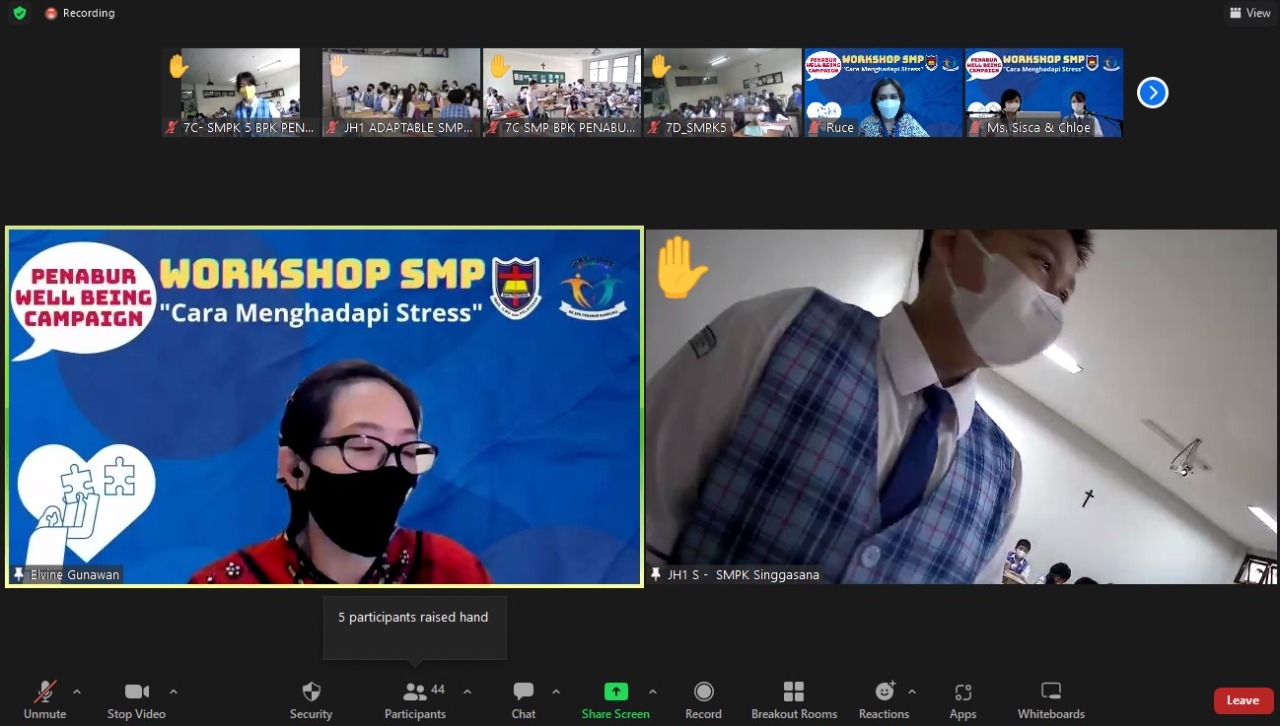Click the pin icon beside JH1 S - SMPK Singgasana
Image resolution: width=1280 pixels, height=726 pixels.
pyautogui.click(x=655, y=575)
